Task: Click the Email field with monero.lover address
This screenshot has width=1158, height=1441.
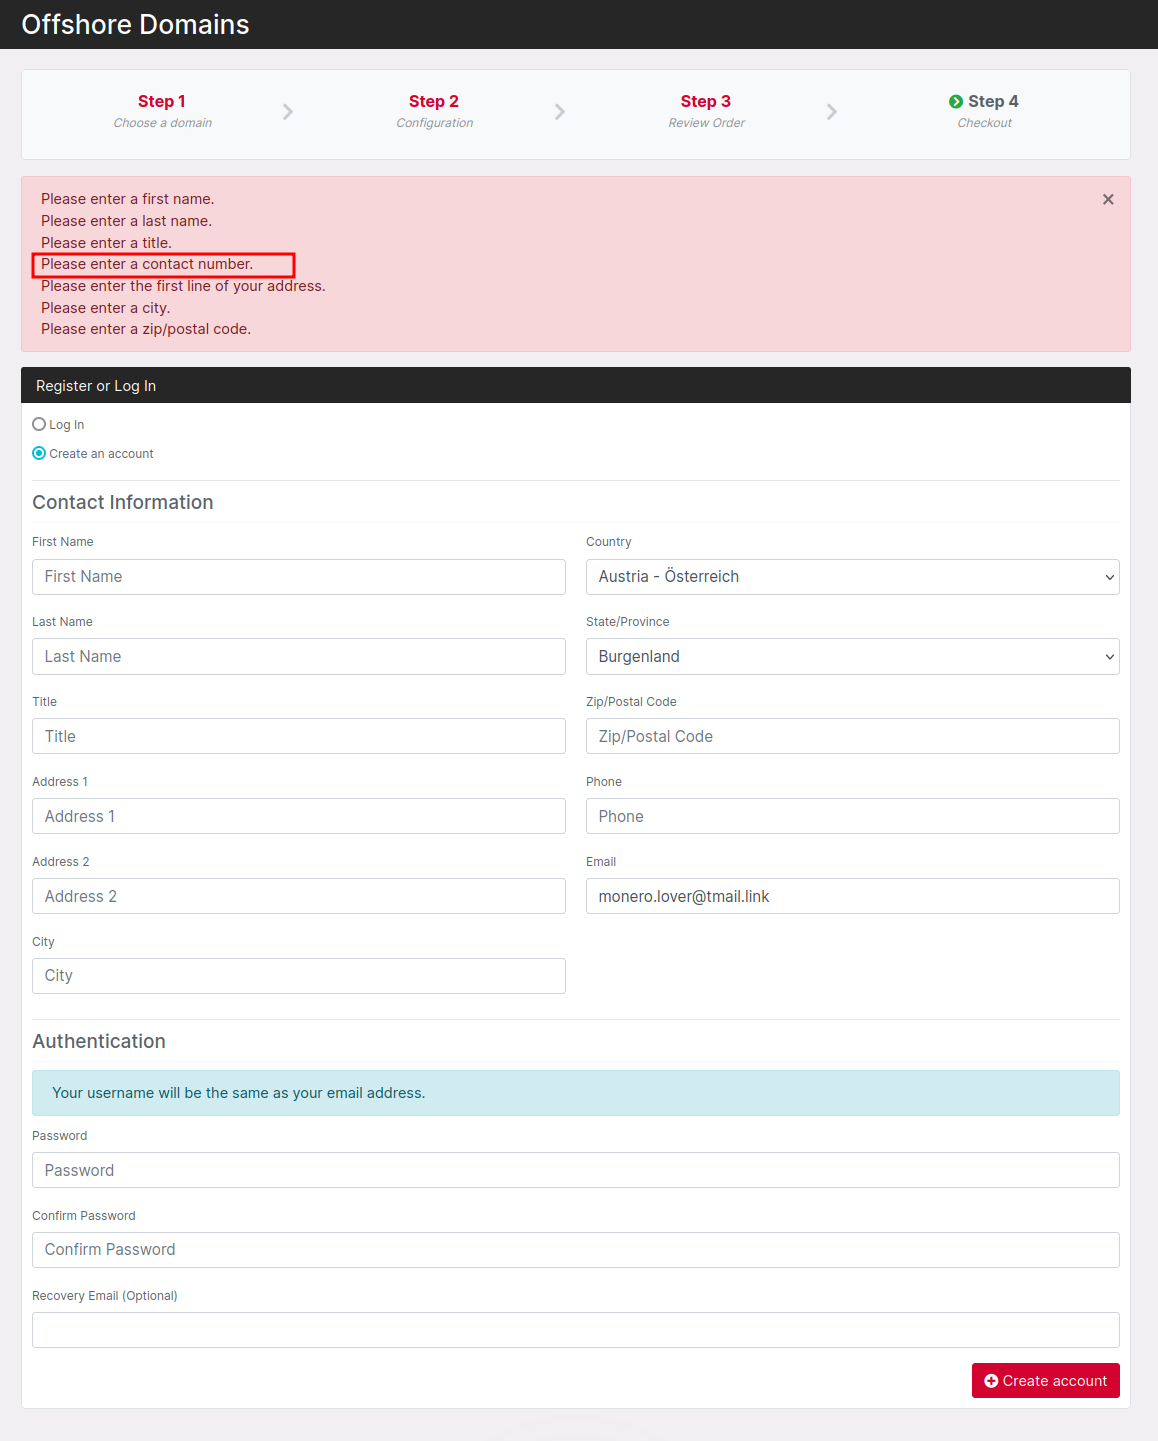Action: 852,897
